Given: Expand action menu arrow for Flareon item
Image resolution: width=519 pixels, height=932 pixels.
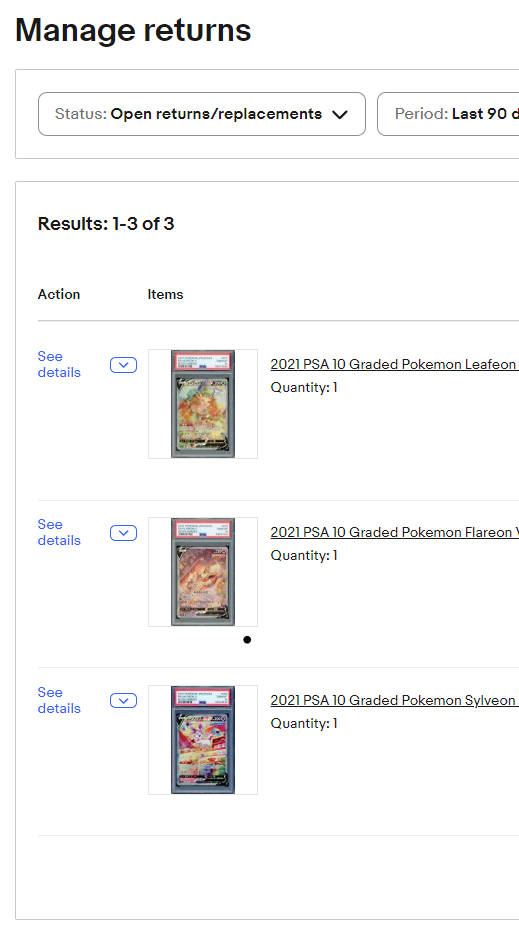Looking at the screenshot, I should tap(124, 533).
